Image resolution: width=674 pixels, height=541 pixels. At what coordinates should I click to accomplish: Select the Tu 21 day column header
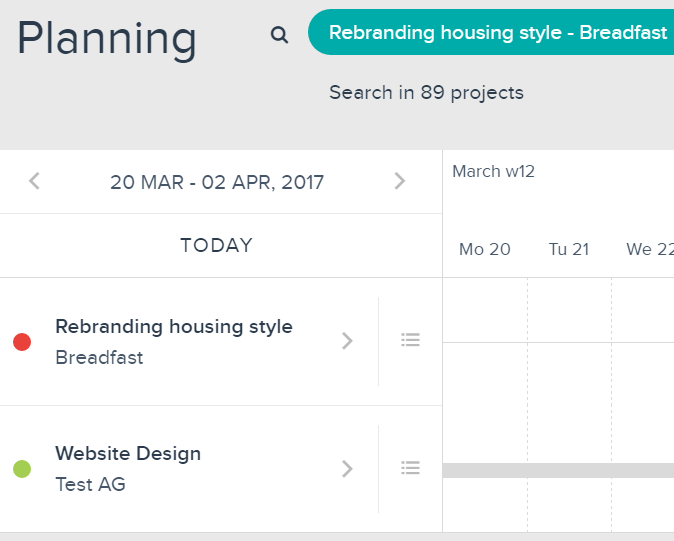point(569,249)
